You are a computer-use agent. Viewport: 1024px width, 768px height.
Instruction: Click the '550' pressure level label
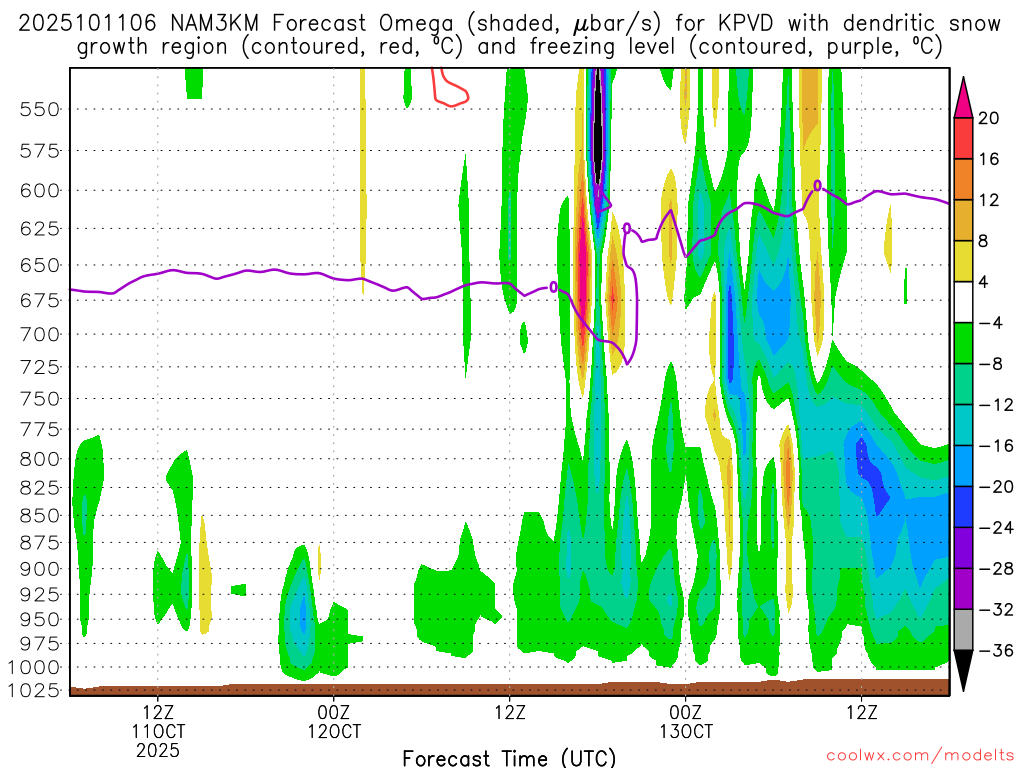40,109
